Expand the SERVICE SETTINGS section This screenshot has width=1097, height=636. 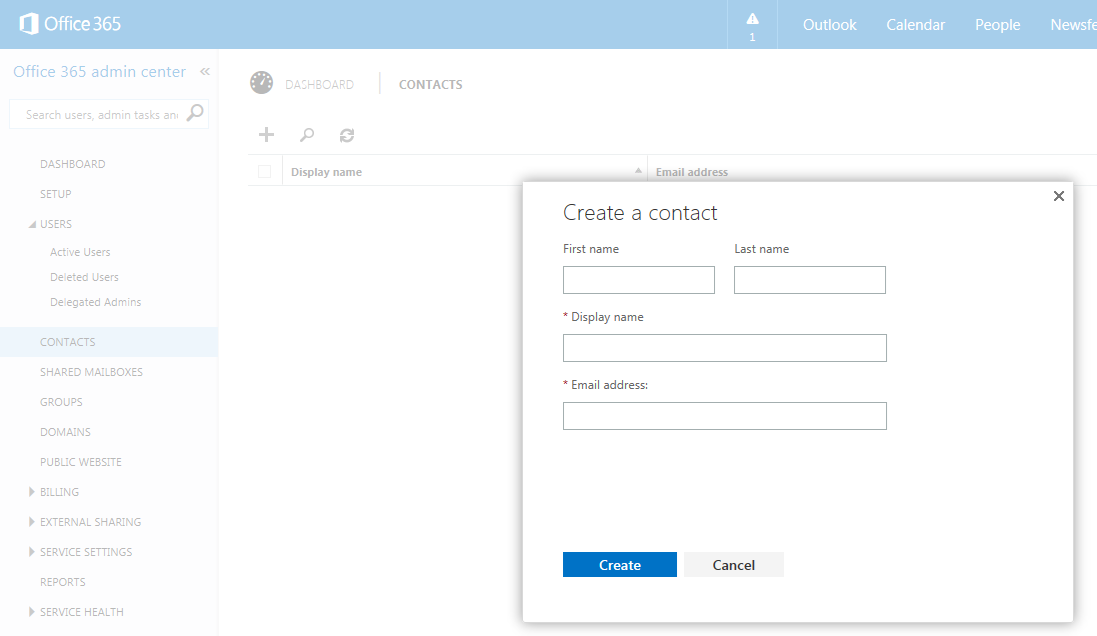pos(31,552)
